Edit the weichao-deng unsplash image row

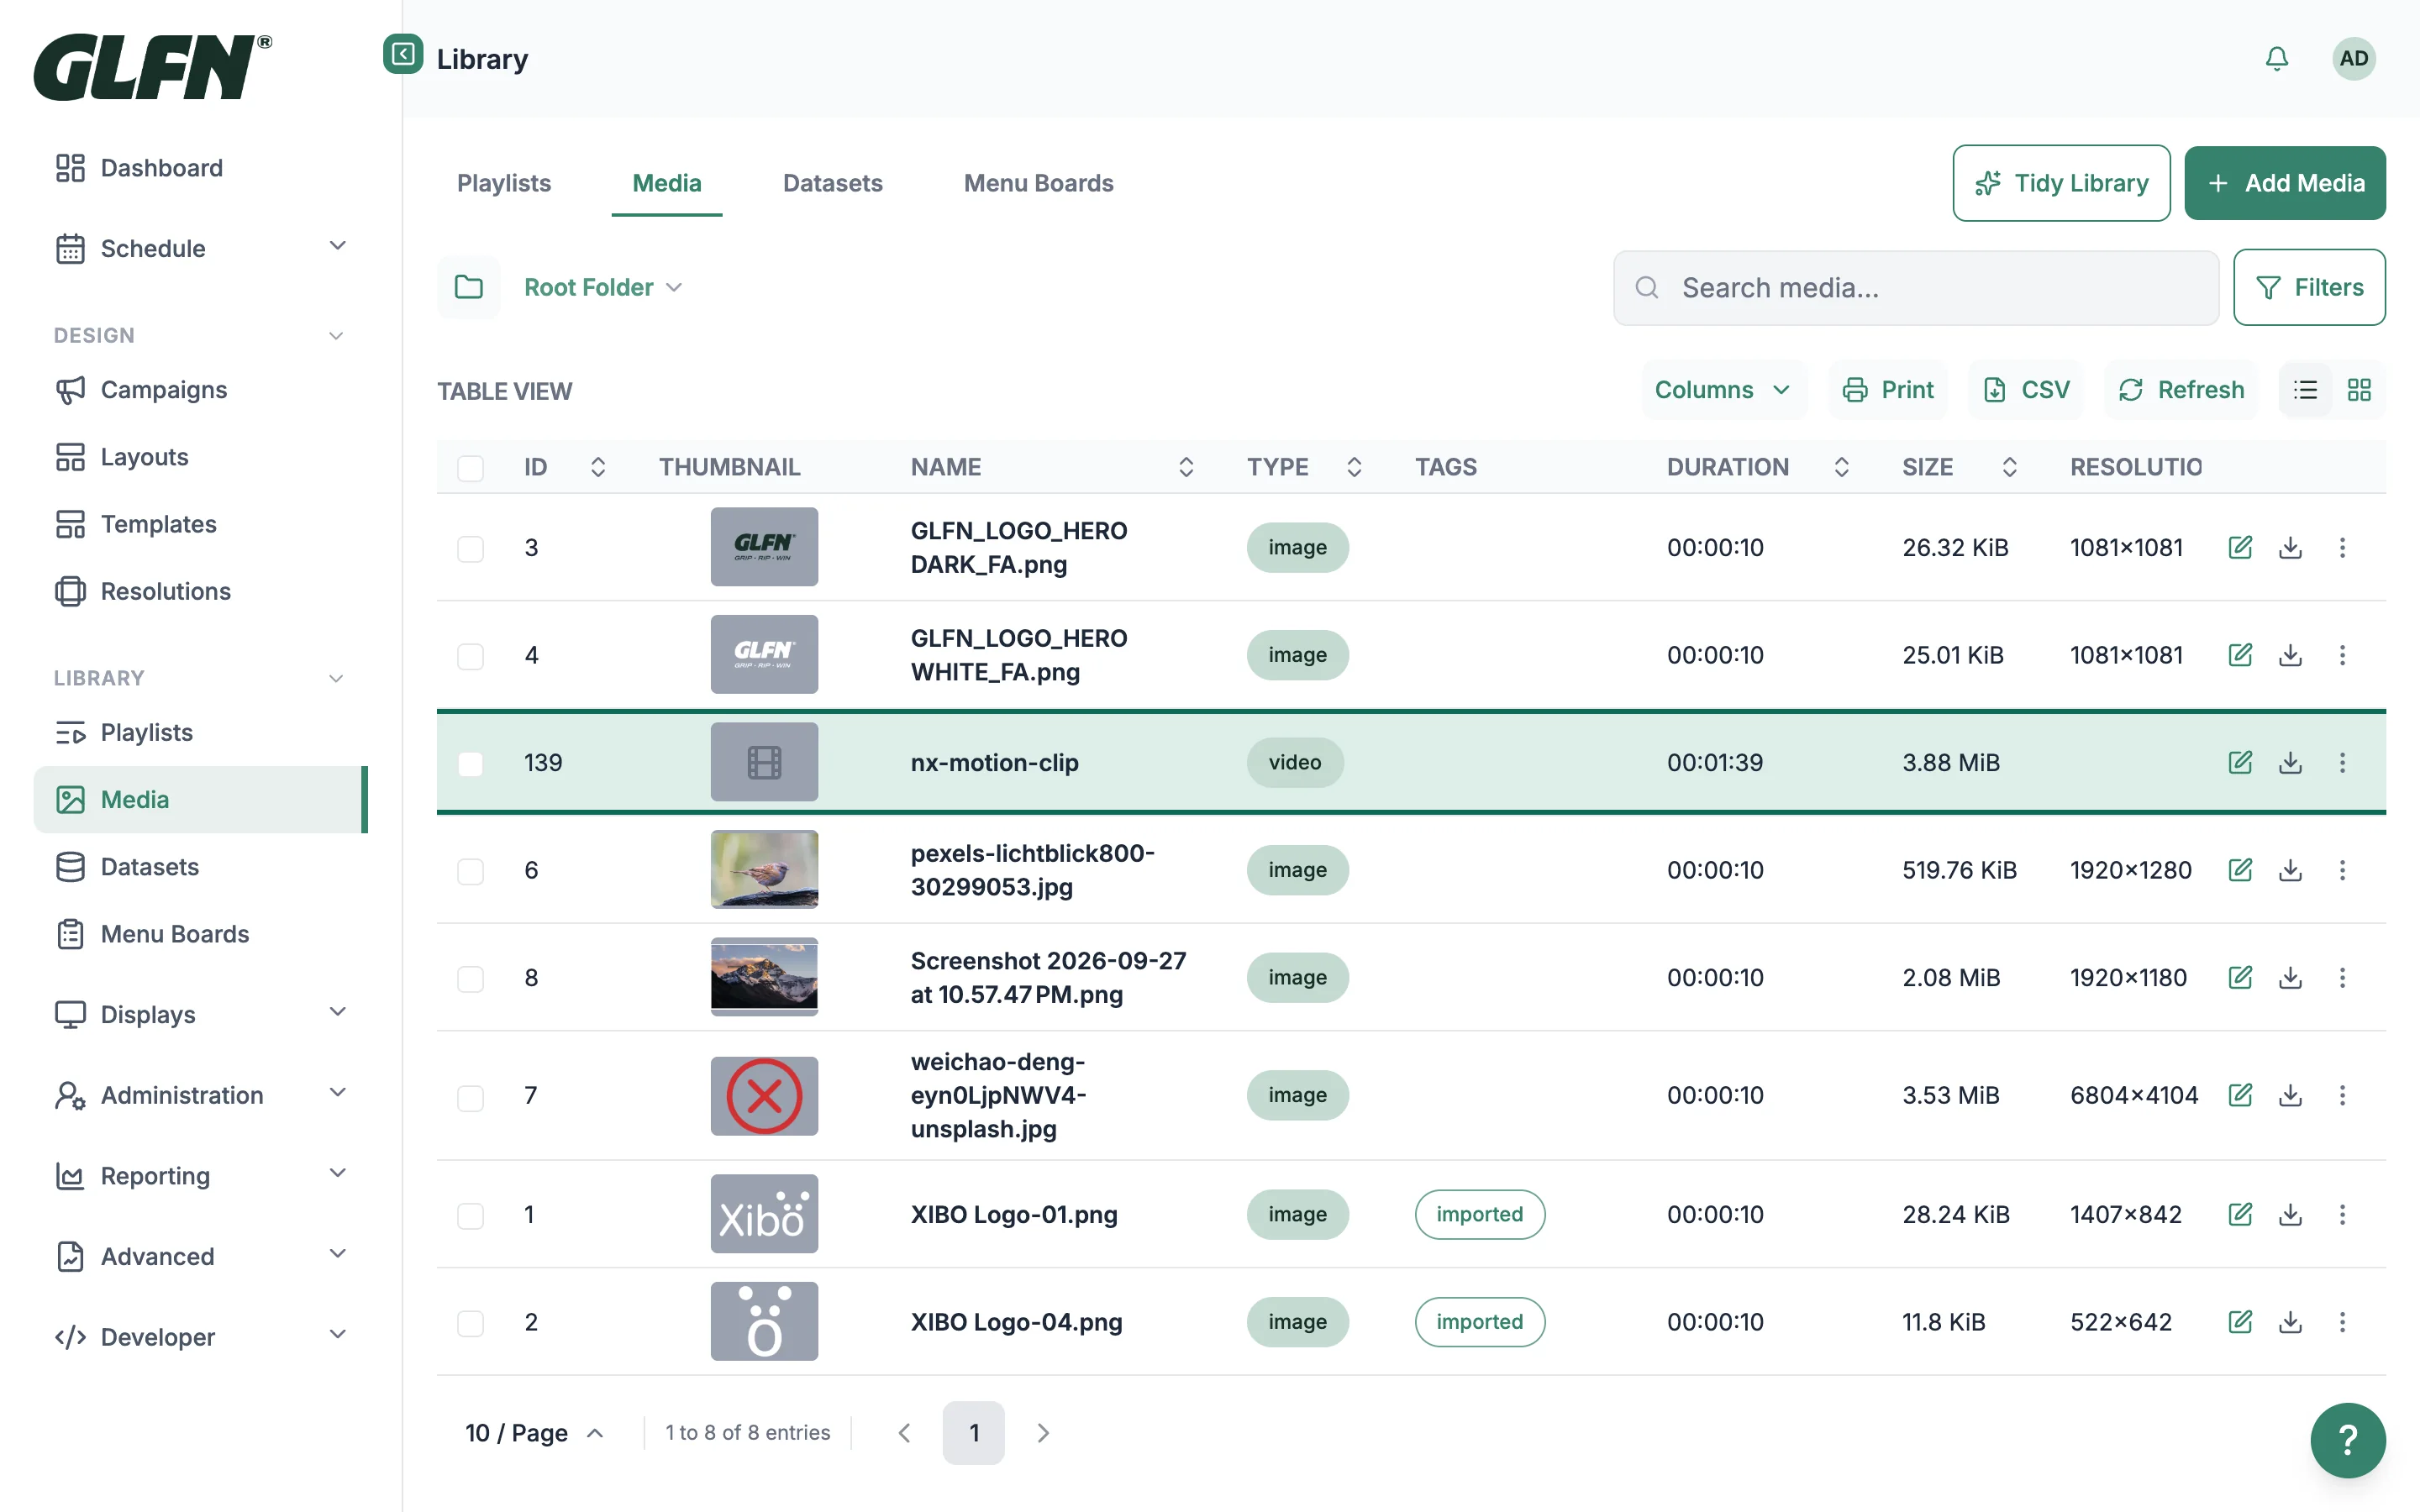[x=2240, y=1095]
